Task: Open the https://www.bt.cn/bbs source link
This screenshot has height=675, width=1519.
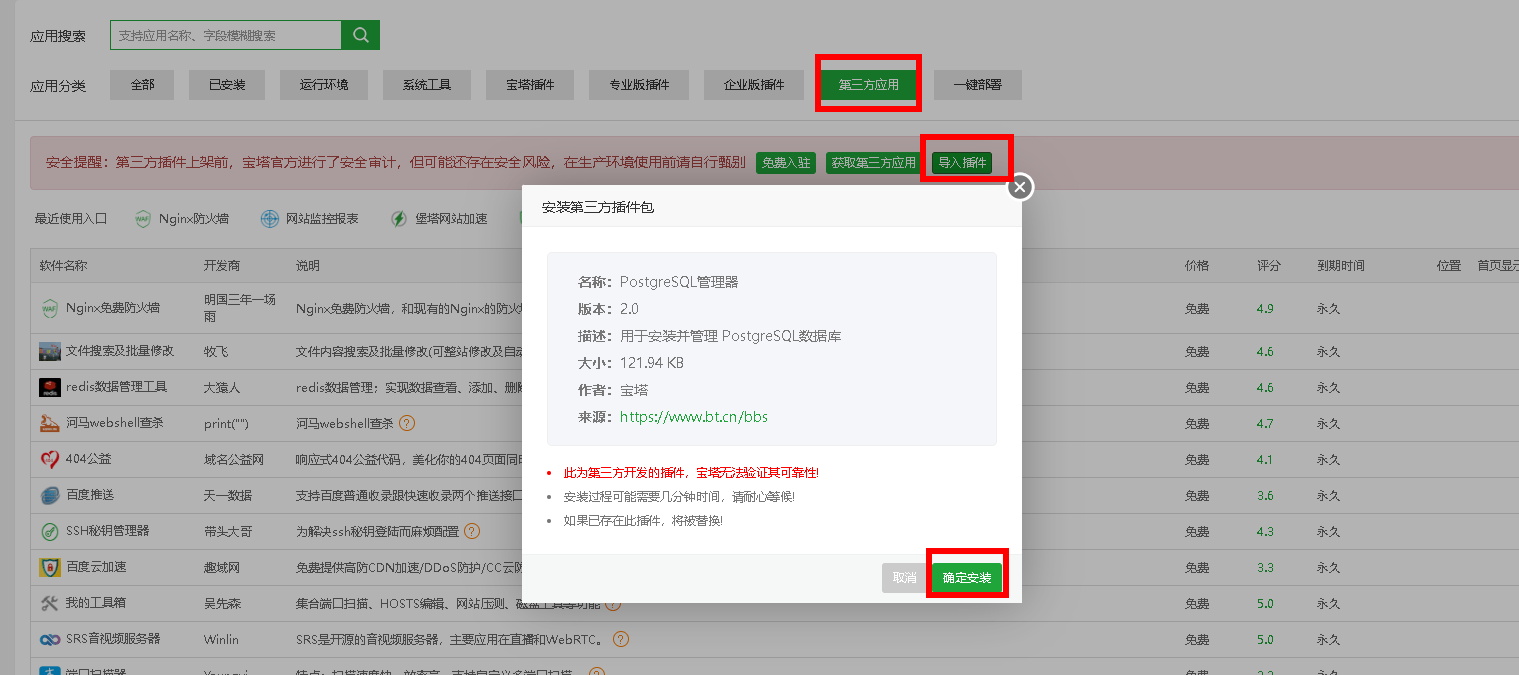Action: coord(694,417)
